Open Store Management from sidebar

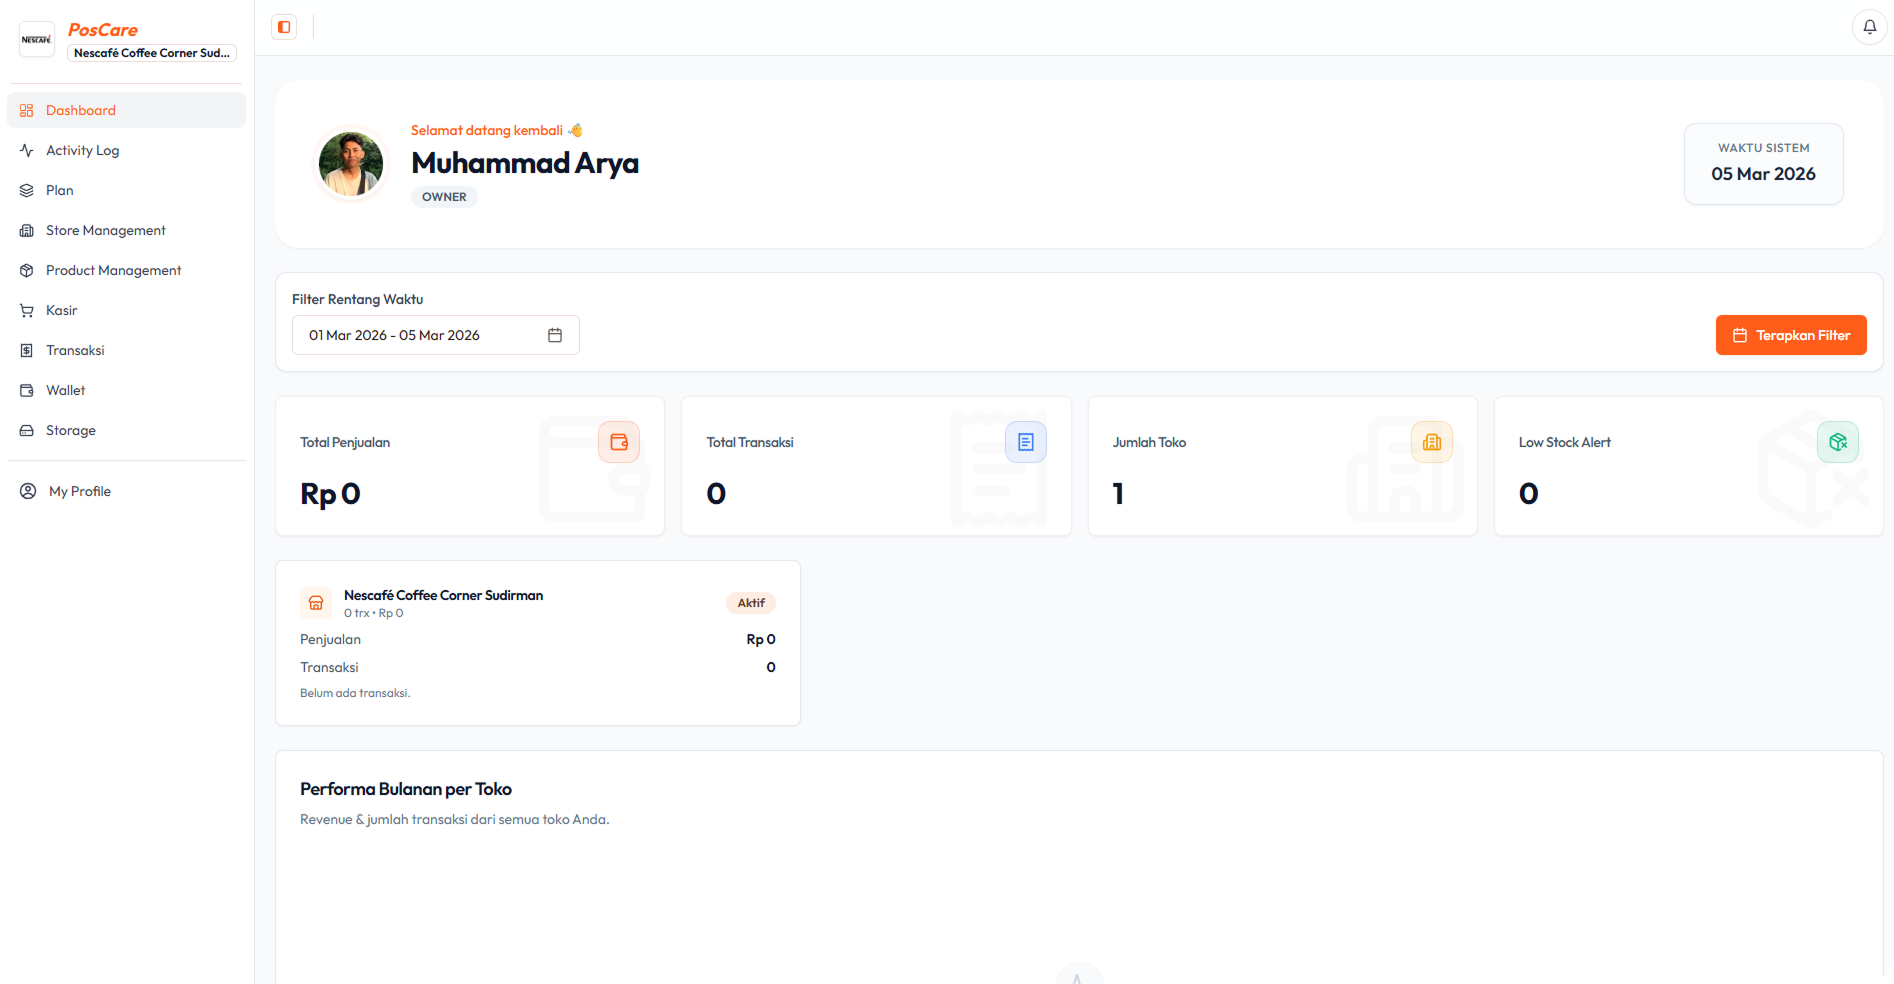[105, 230]
